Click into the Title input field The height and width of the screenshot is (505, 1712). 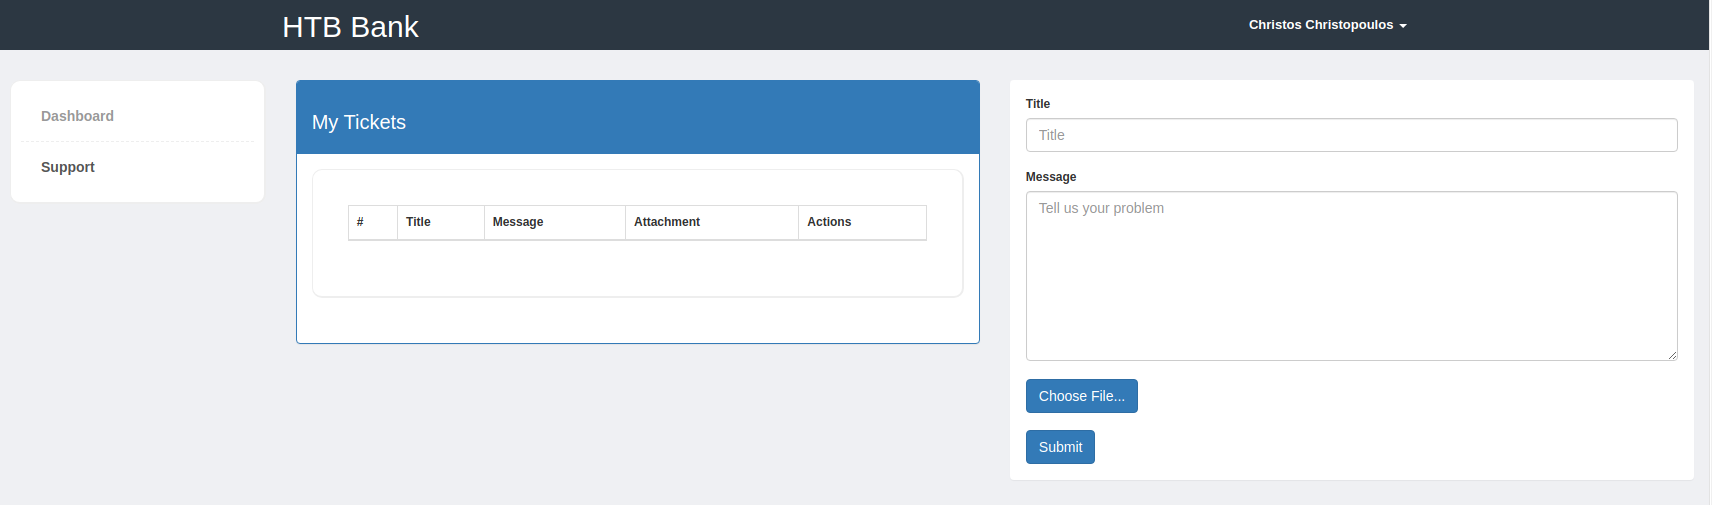point(1351,135)
